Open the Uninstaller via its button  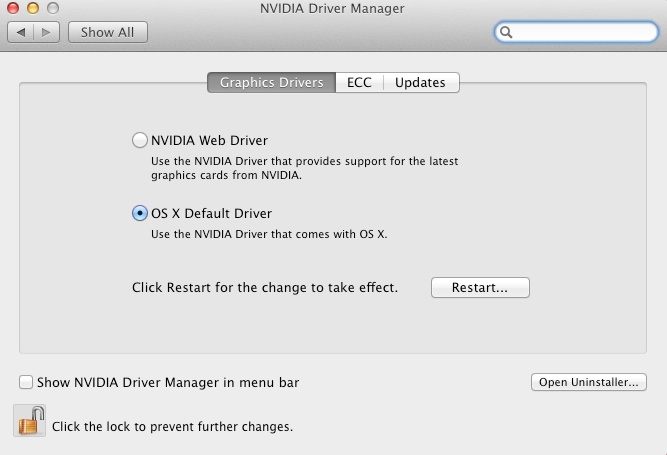(x=589, y=382)
